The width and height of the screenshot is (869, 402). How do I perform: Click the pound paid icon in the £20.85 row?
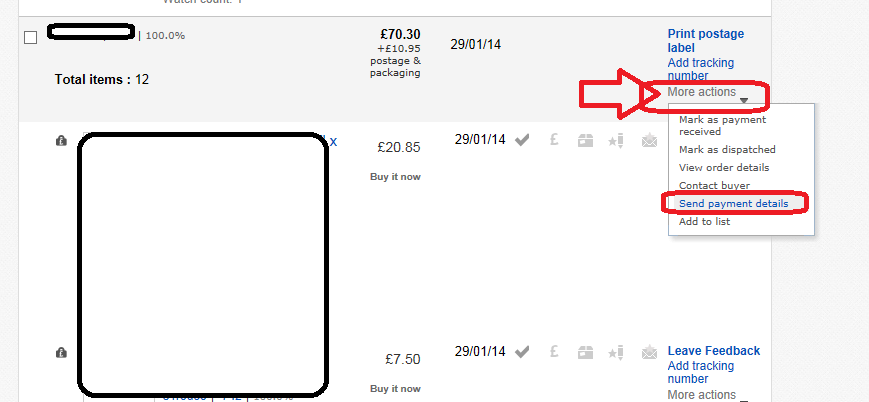coord(553,141)
